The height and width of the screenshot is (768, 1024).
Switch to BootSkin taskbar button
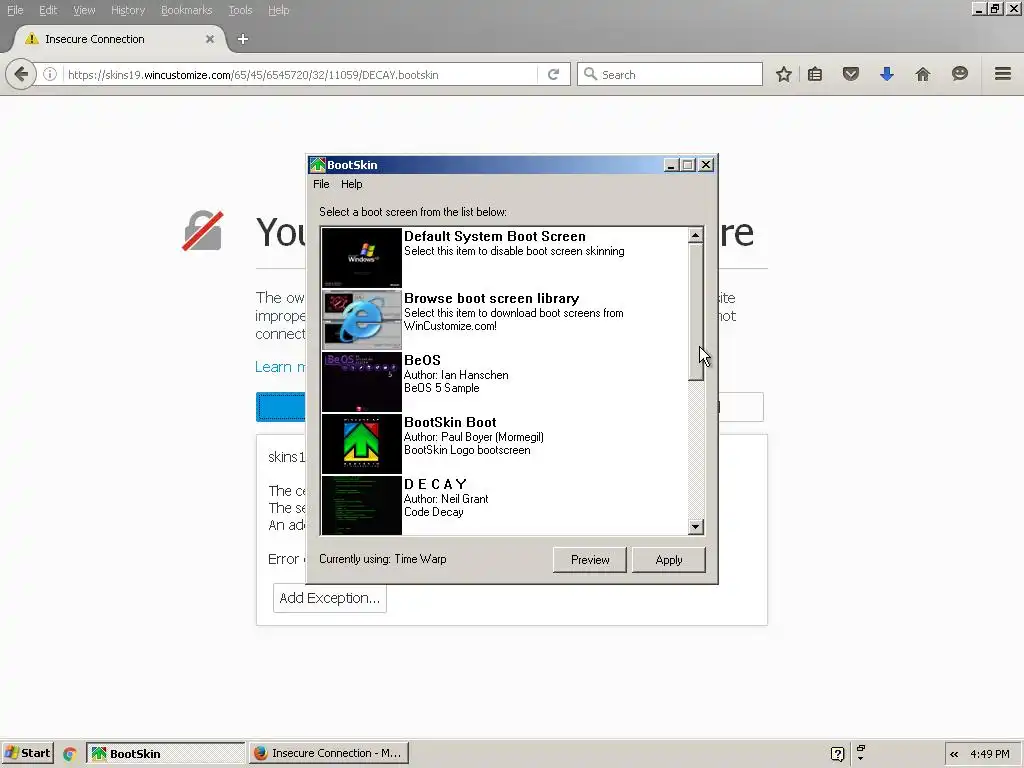pyautogui.click(x=166, y=754)
